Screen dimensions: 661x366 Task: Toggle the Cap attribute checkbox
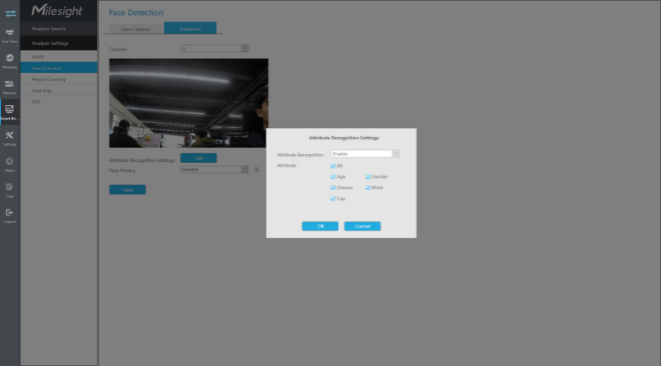pos(333,198)
